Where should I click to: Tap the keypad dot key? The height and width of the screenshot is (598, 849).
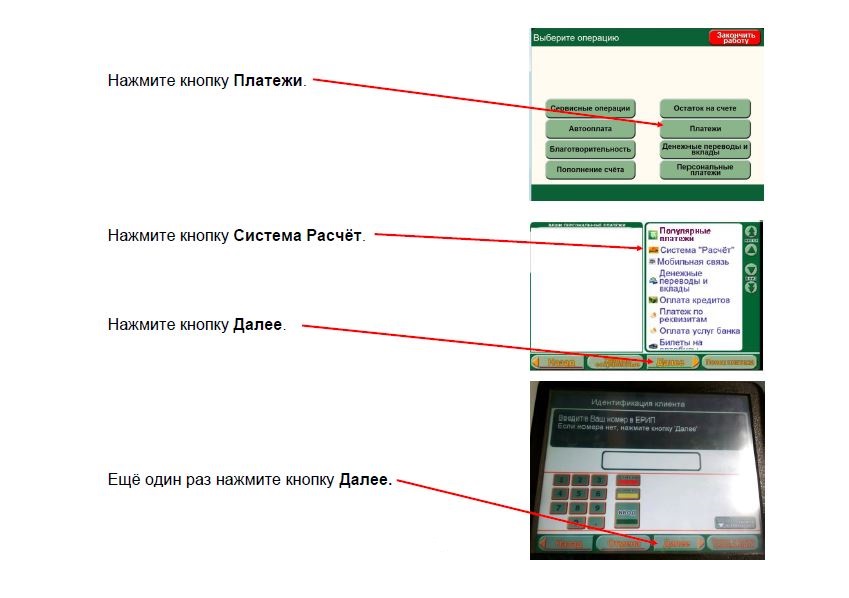[x=596, y=523]
